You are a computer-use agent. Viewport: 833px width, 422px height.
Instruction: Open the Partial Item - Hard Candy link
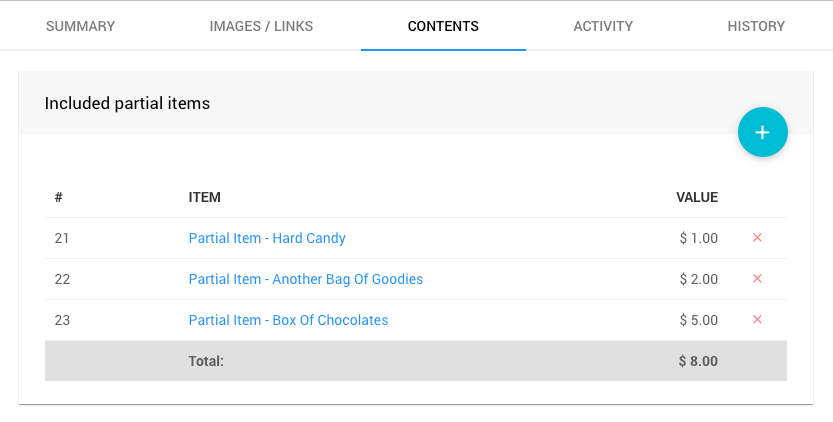tap(267, 238)
